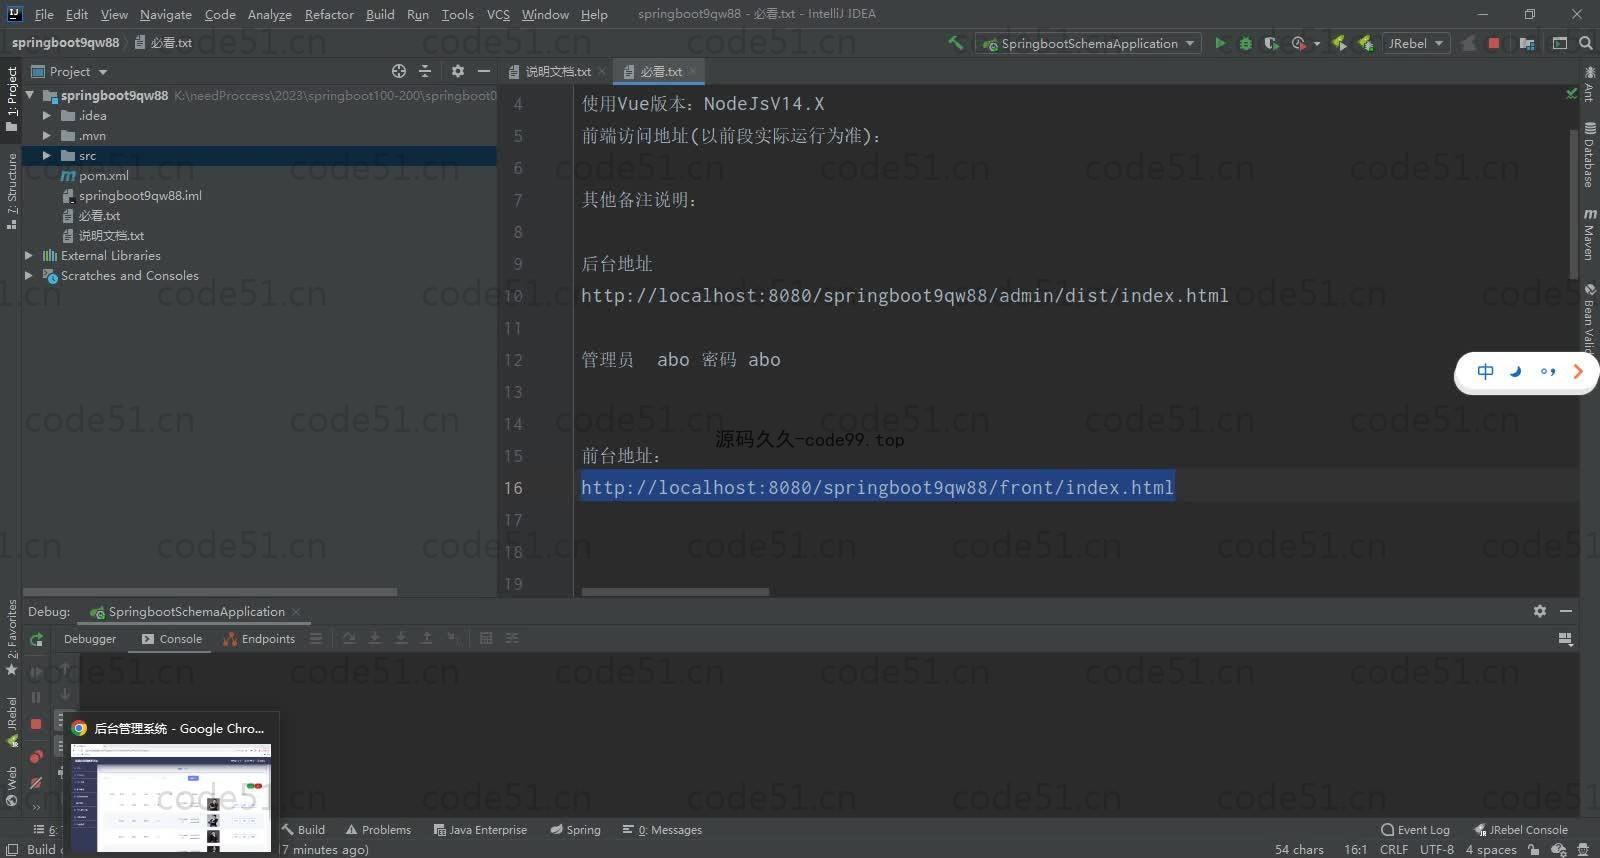
Task: Stop the running application red square in toolbar
Action: pyautogui.click(x=1494, y=43)
